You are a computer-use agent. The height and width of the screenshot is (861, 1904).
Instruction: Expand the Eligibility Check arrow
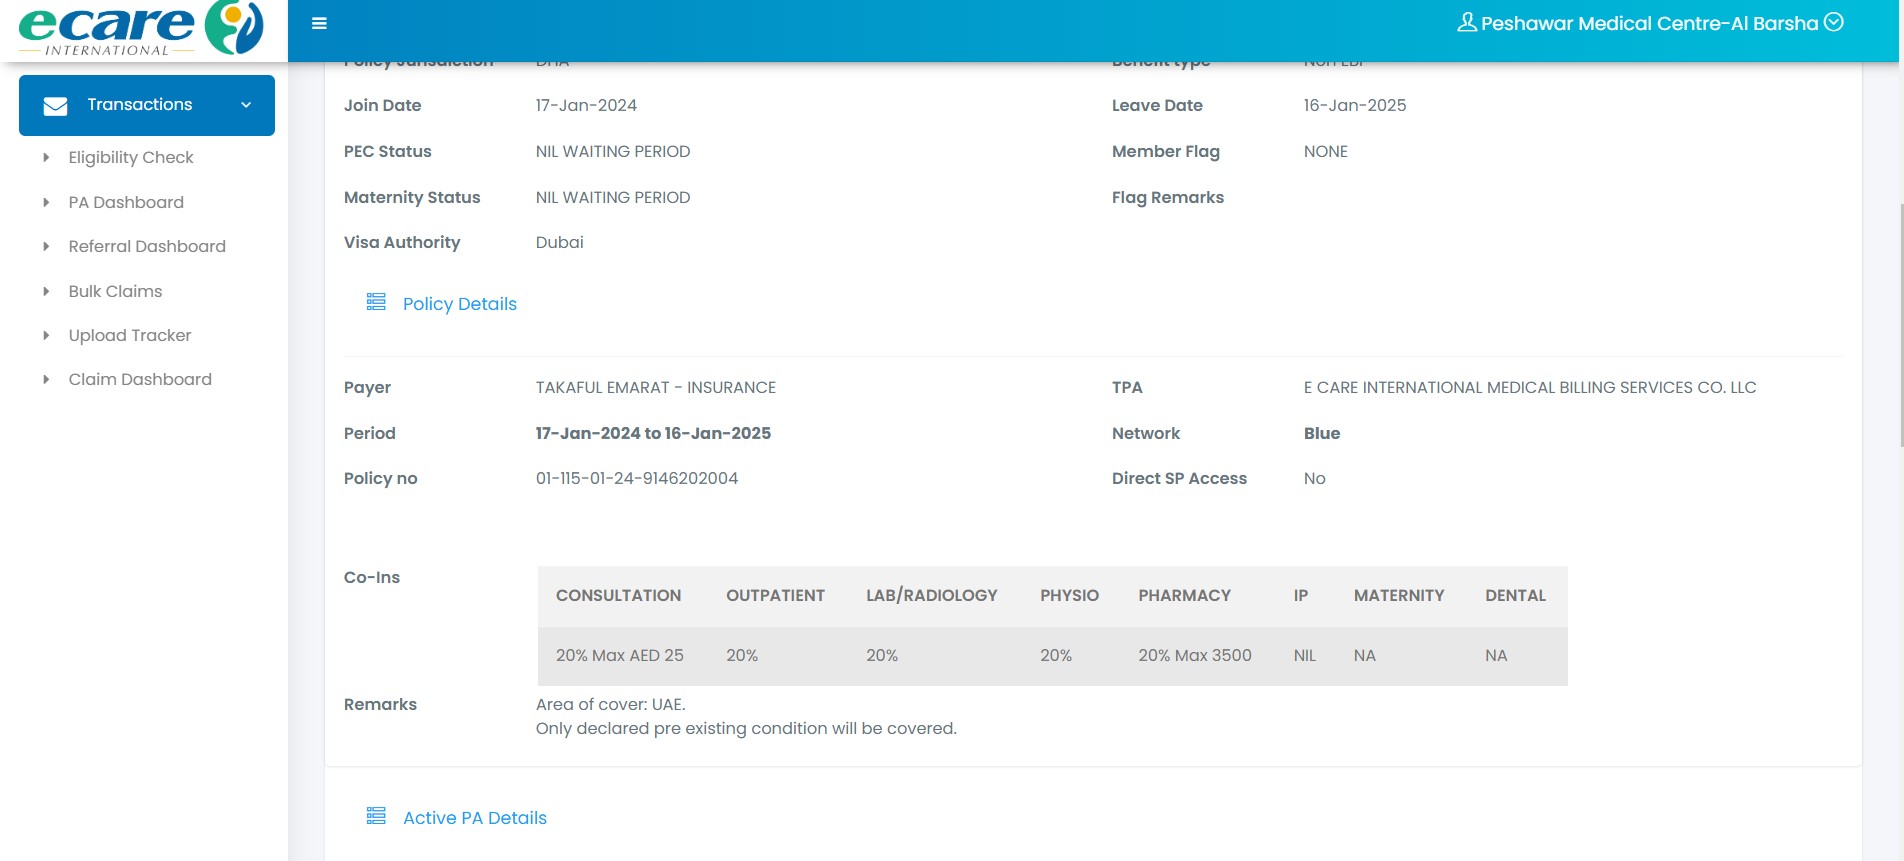pyautogui.click(x=46, y=158)
